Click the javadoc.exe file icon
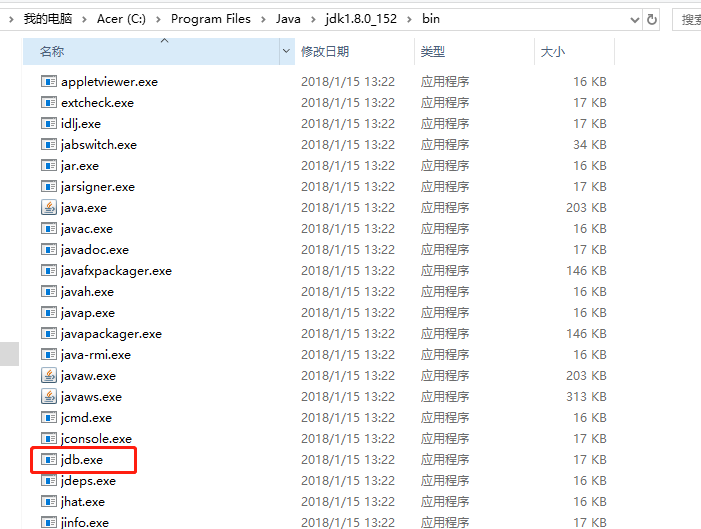The image size is (701, 529). pyautogui.click(x=49, y=250)
